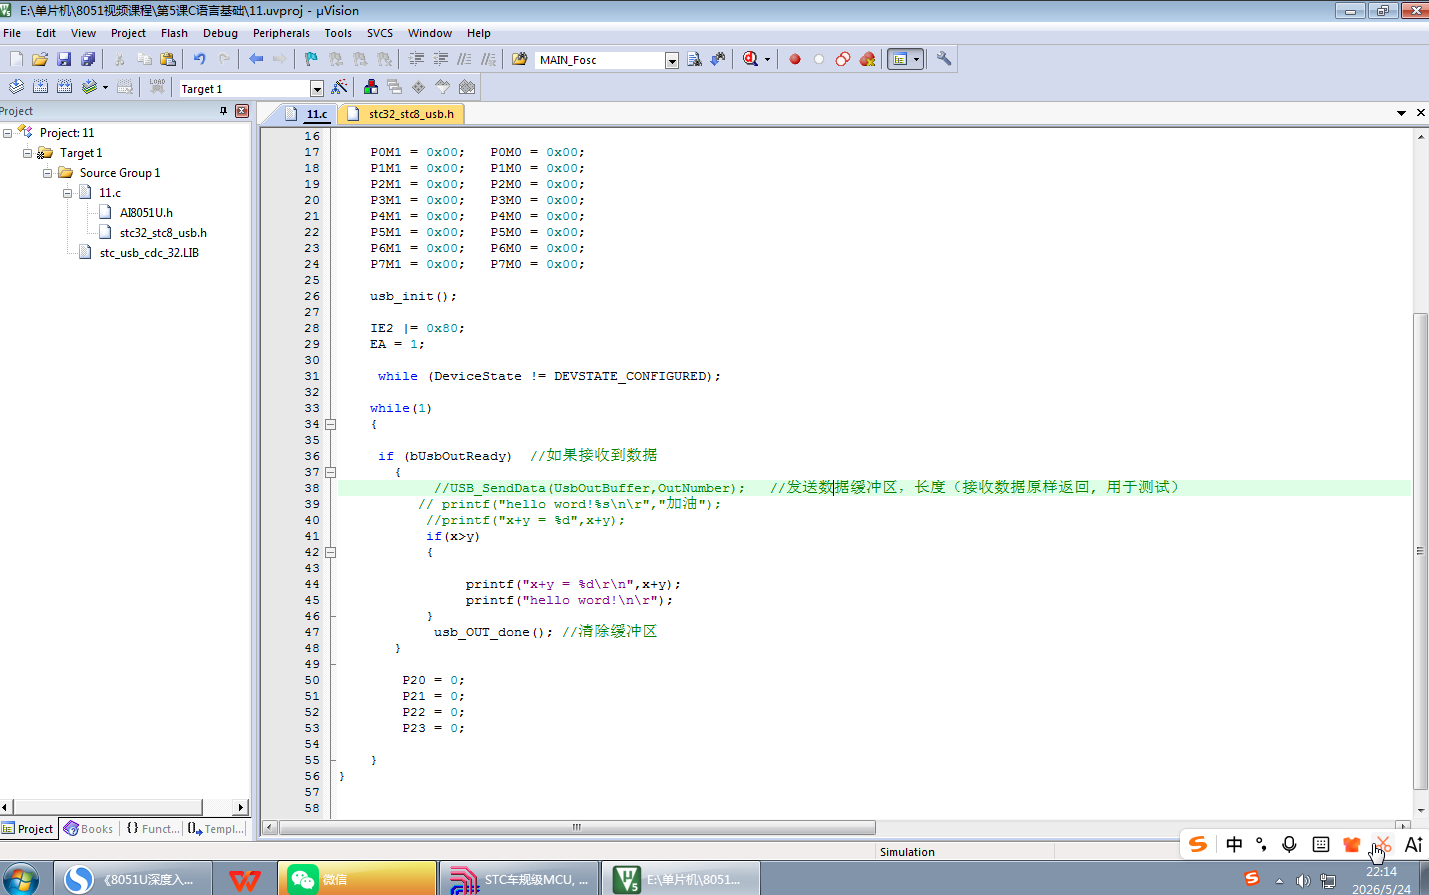
Task: Collapse code block at line 37
Action: point(330,472)
